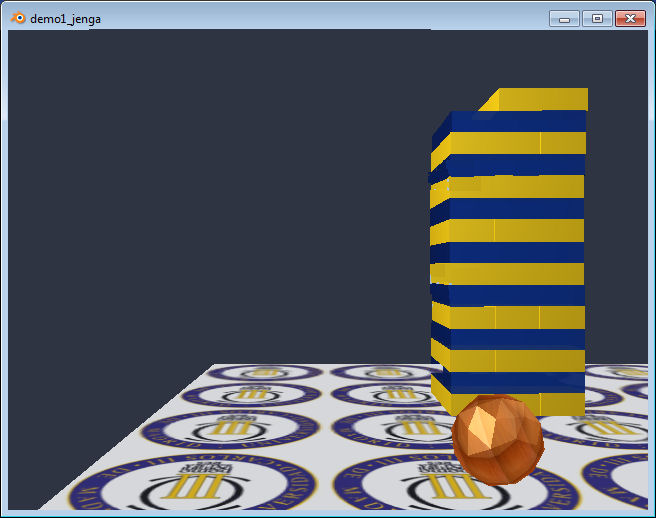Screen dimensions: 656x518
Task: Click the demo1_jenga window title text
Action: click(x=65, y=19)
